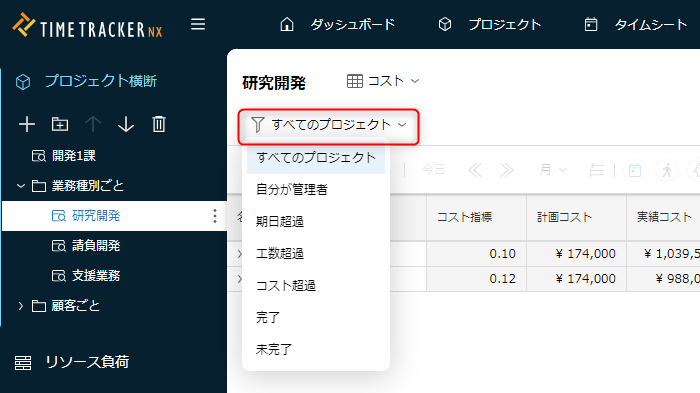Click the indent lines toolbar icon
This screenshot has height=393, width=700.
[596, 170]
